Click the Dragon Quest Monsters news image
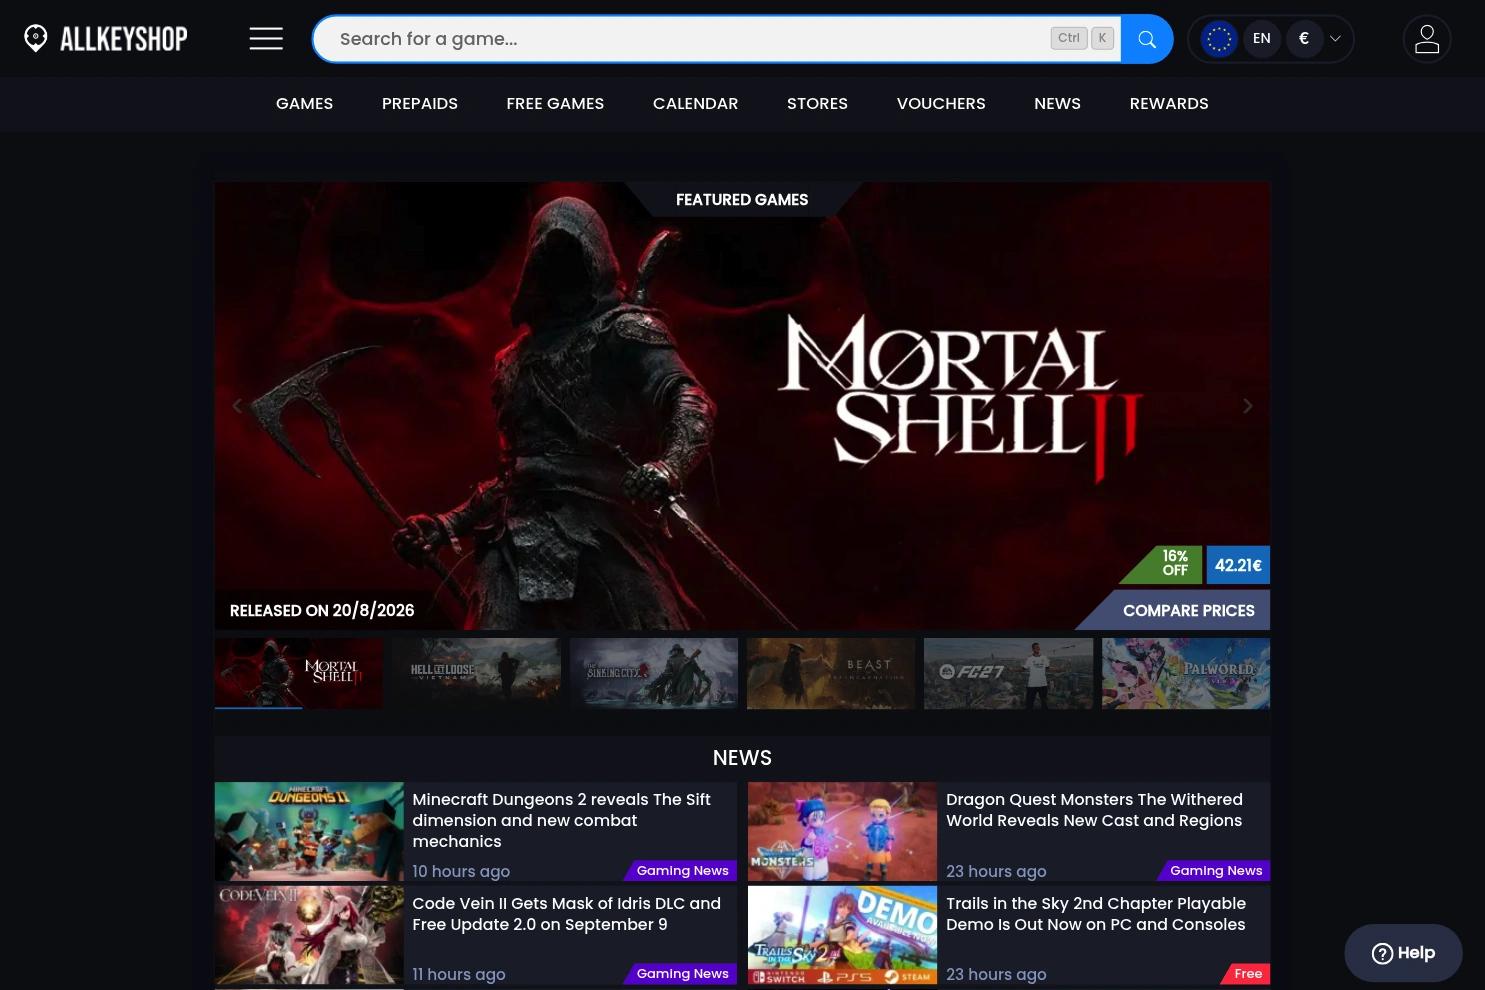The width and height of the screenshot is (1485, 990). coord(842,831)
